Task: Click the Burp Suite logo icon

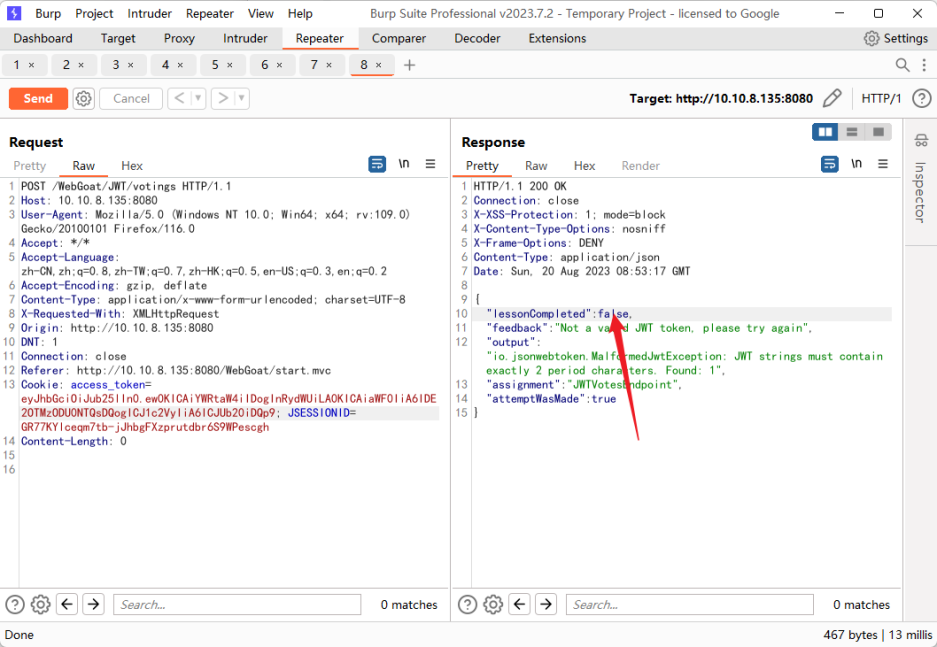Action: click(14, 13)
